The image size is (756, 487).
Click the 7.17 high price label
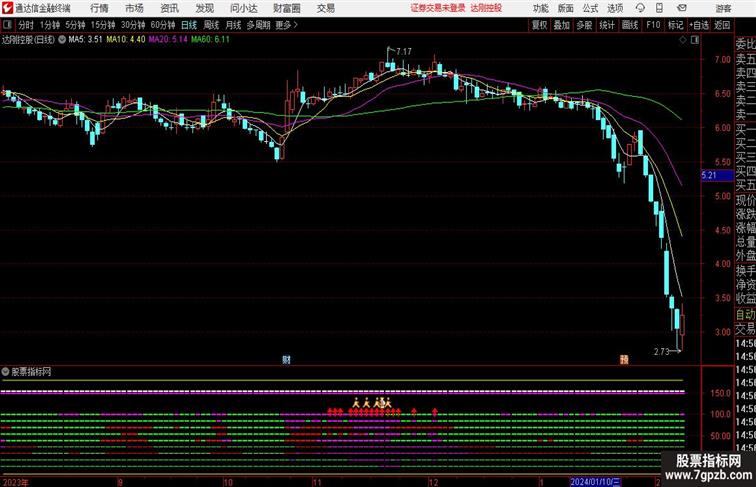(x=404, y=51)
